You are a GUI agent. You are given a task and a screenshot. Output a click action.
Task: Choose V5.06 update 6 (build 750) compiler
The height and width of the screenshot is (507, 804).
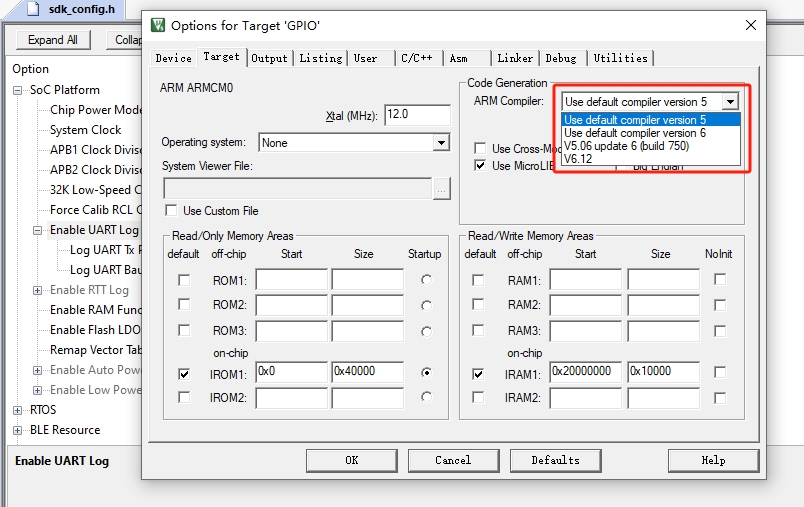tap(626, 146)
